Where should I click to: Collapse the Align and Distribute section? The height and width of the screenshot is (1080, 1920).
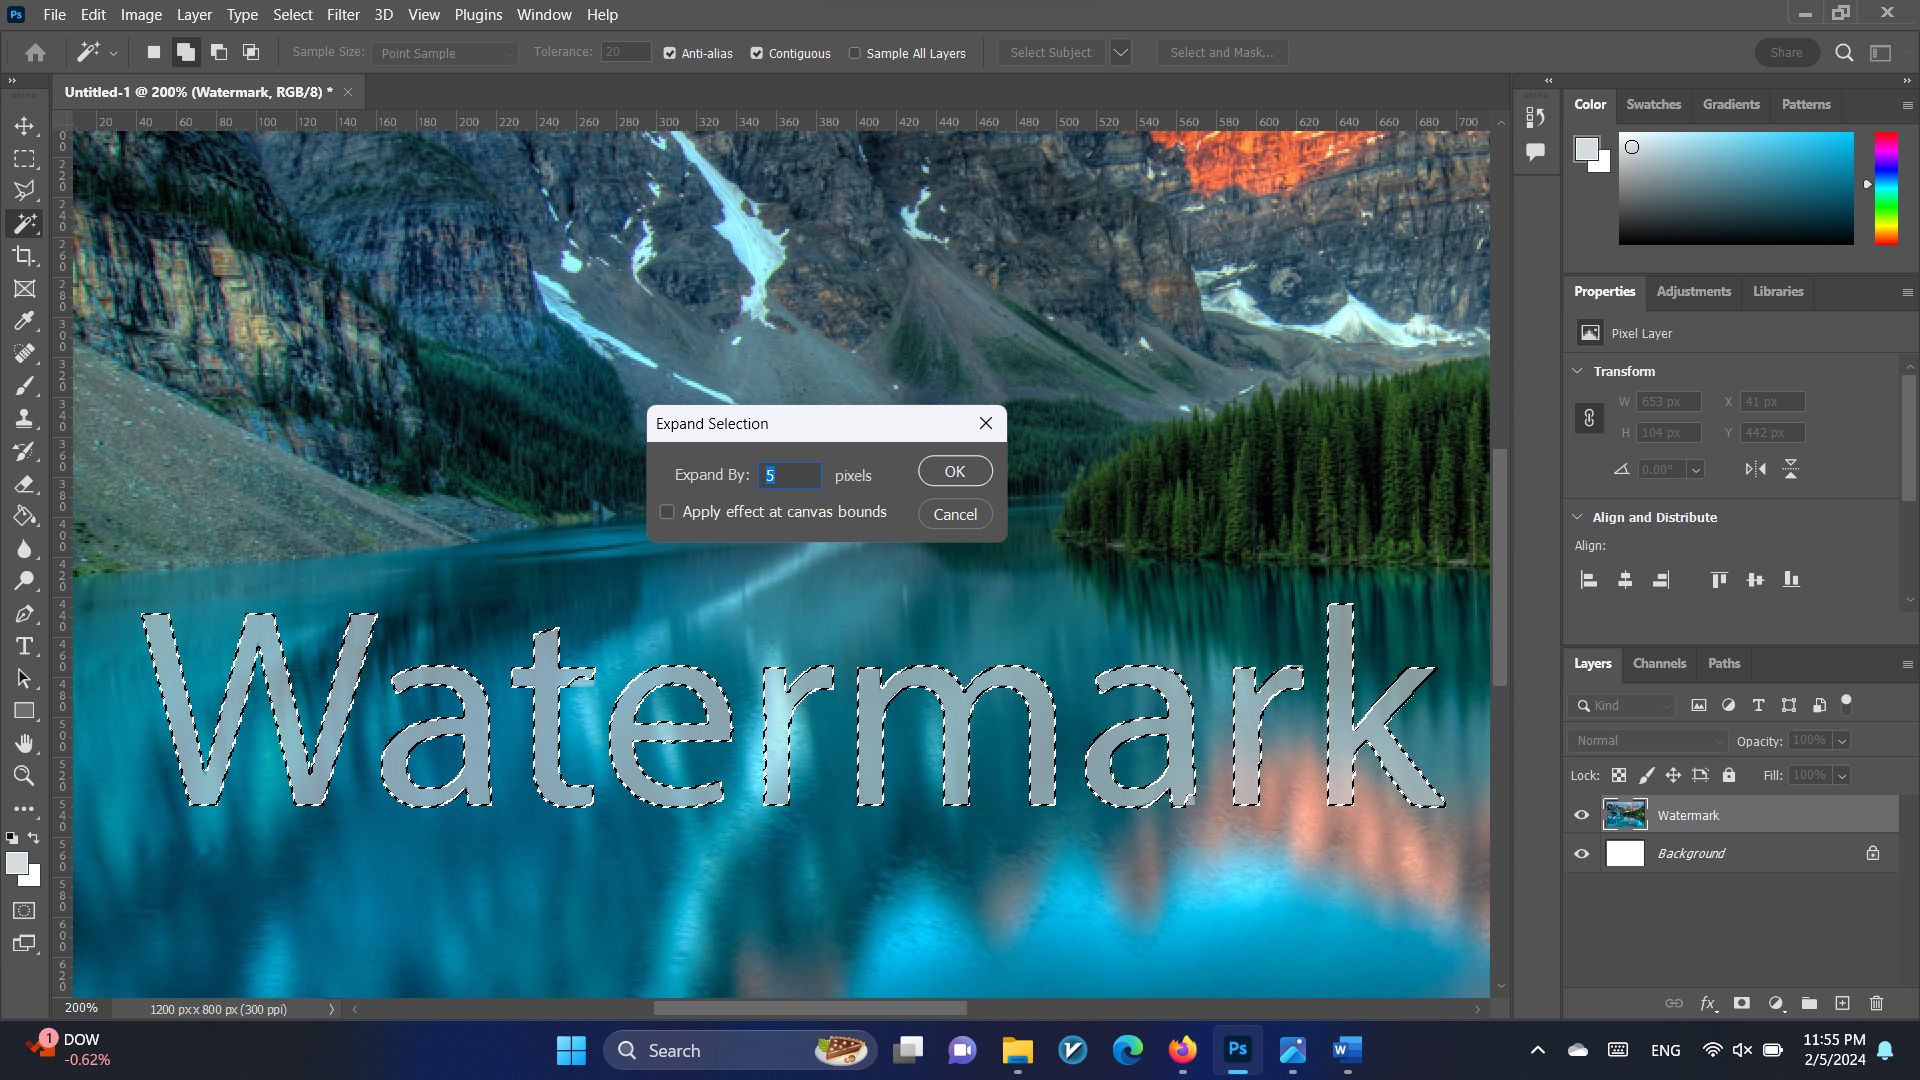1578,517
